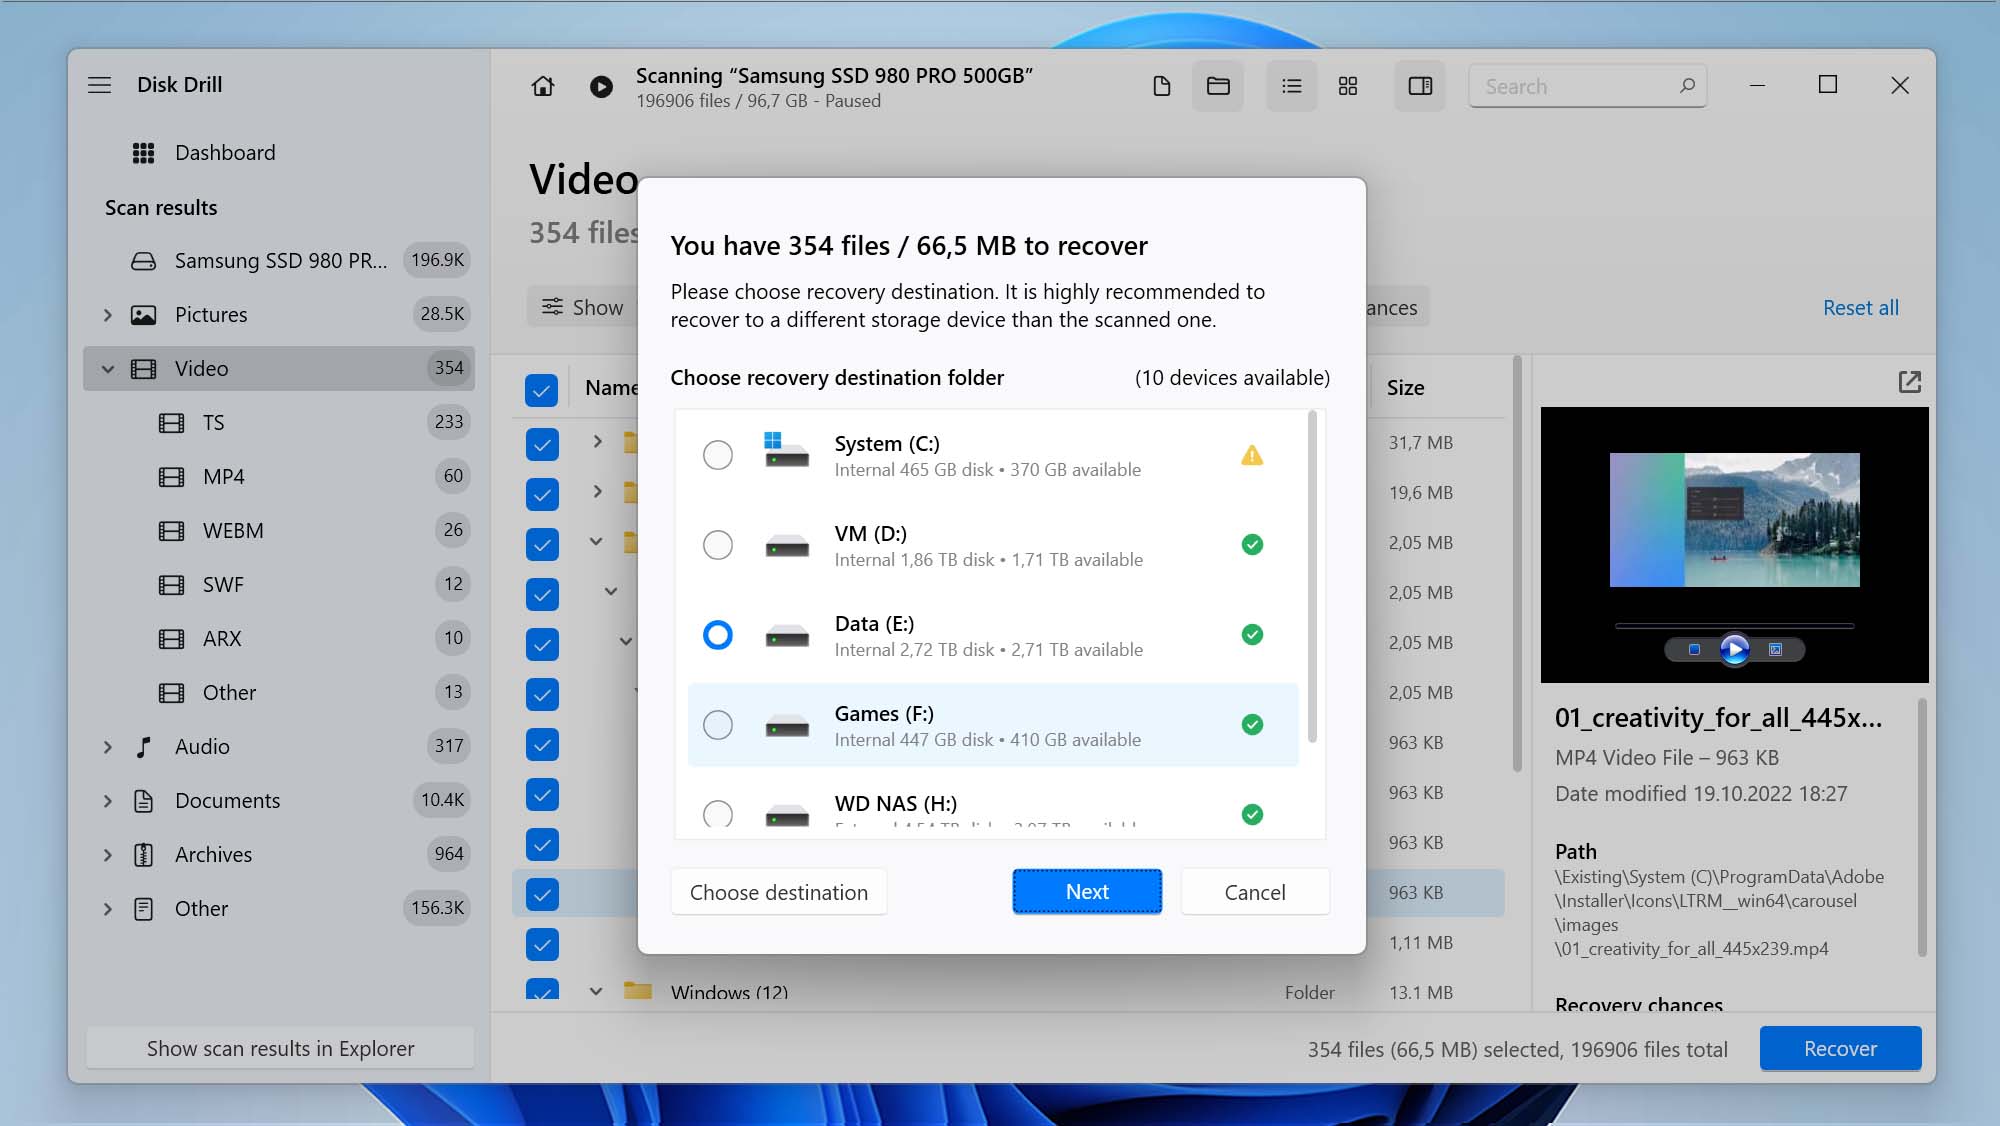Click green check icon for VM (D:)

(1252, 545)
